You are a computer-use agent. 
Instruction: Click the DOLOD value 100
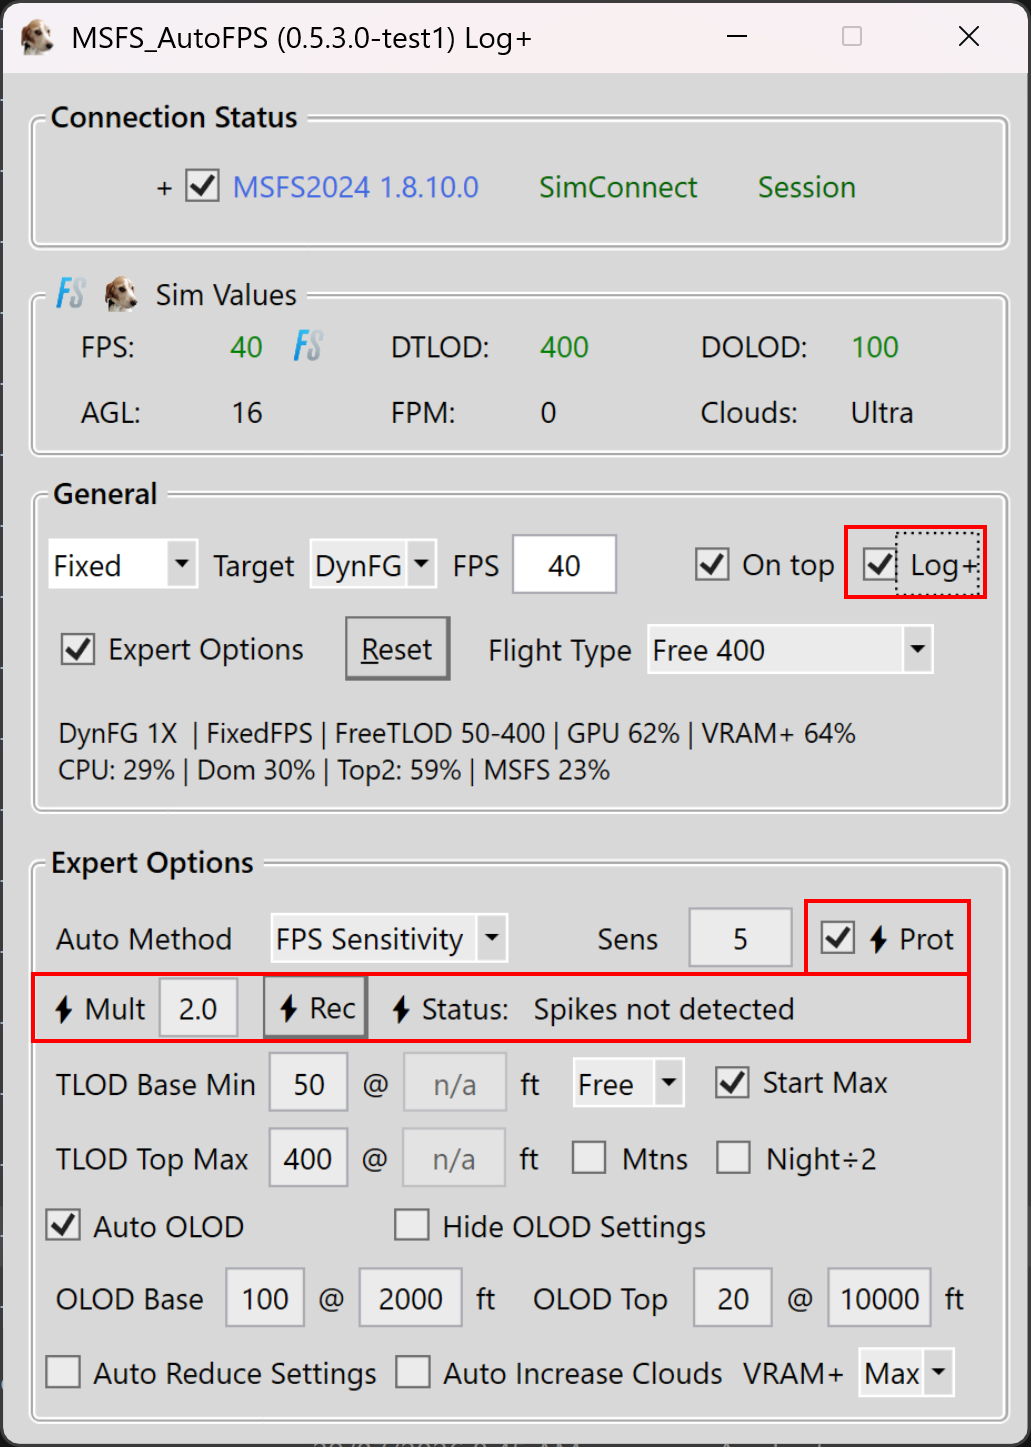click(x=875, y=347)
